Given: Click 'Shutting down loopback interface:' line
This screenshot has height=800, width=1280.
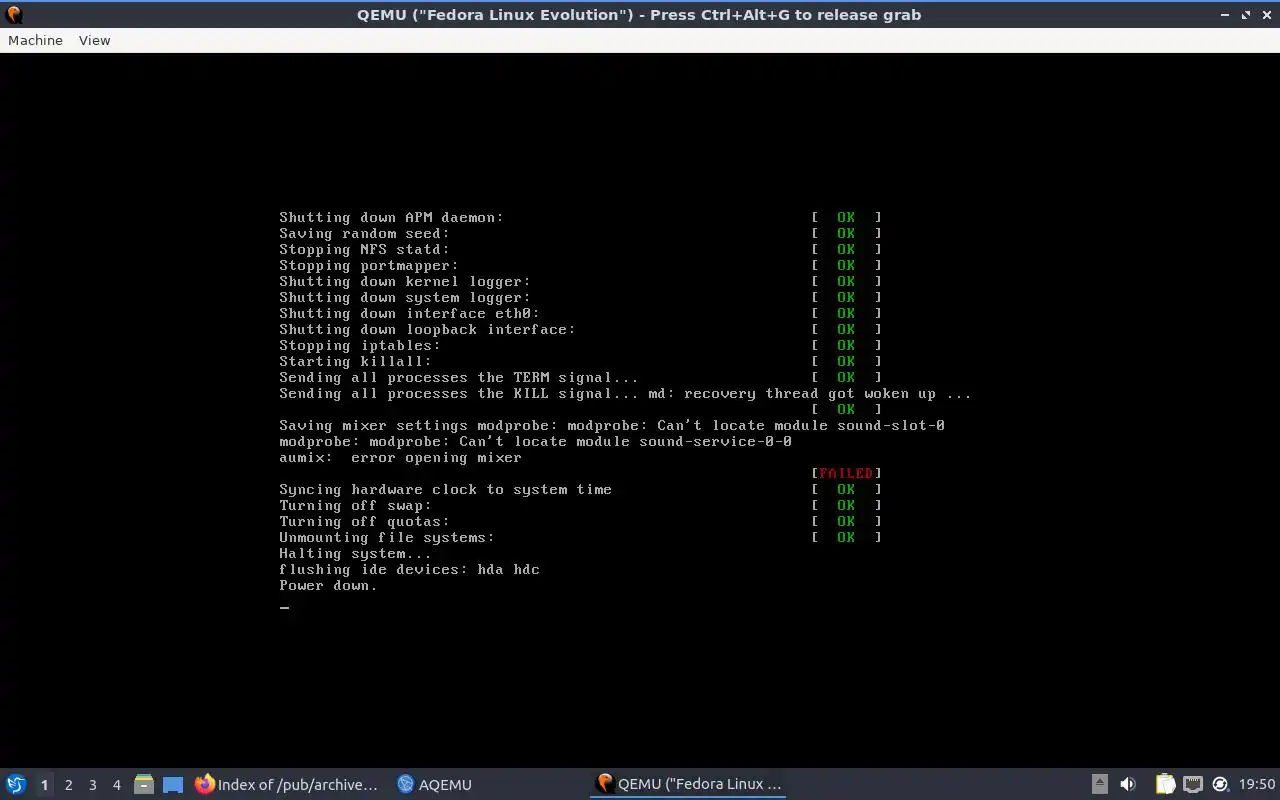Looking at the screenshot, I should click(x=427, y=329).
